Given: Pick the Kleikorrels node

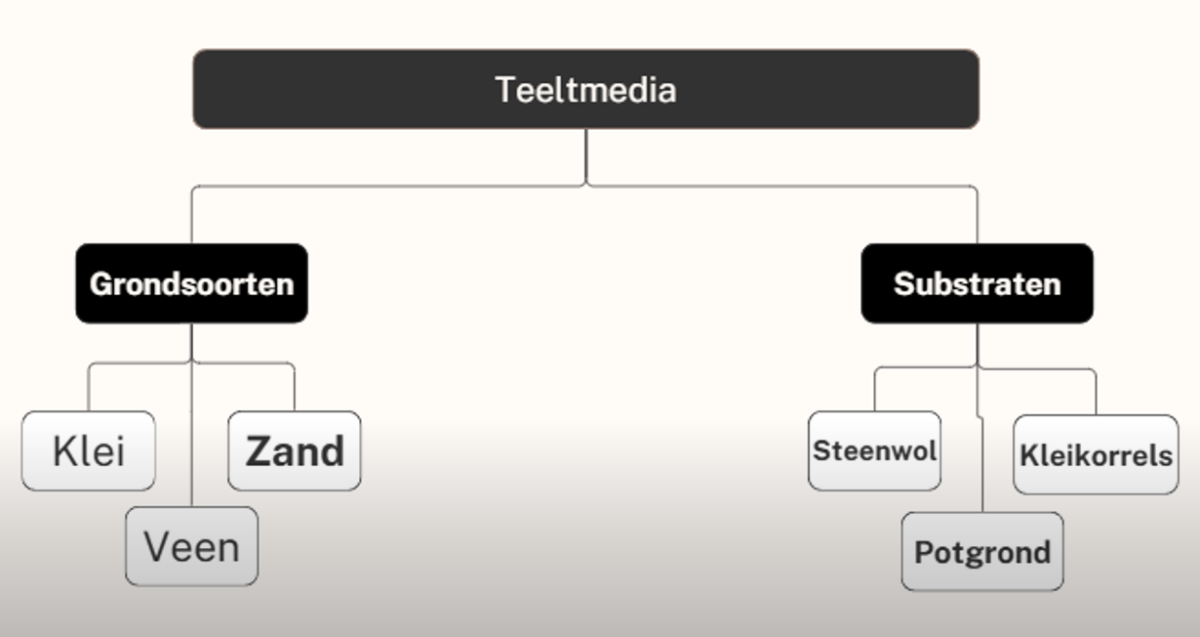Looking at the screenshot, I should 1096,455.
